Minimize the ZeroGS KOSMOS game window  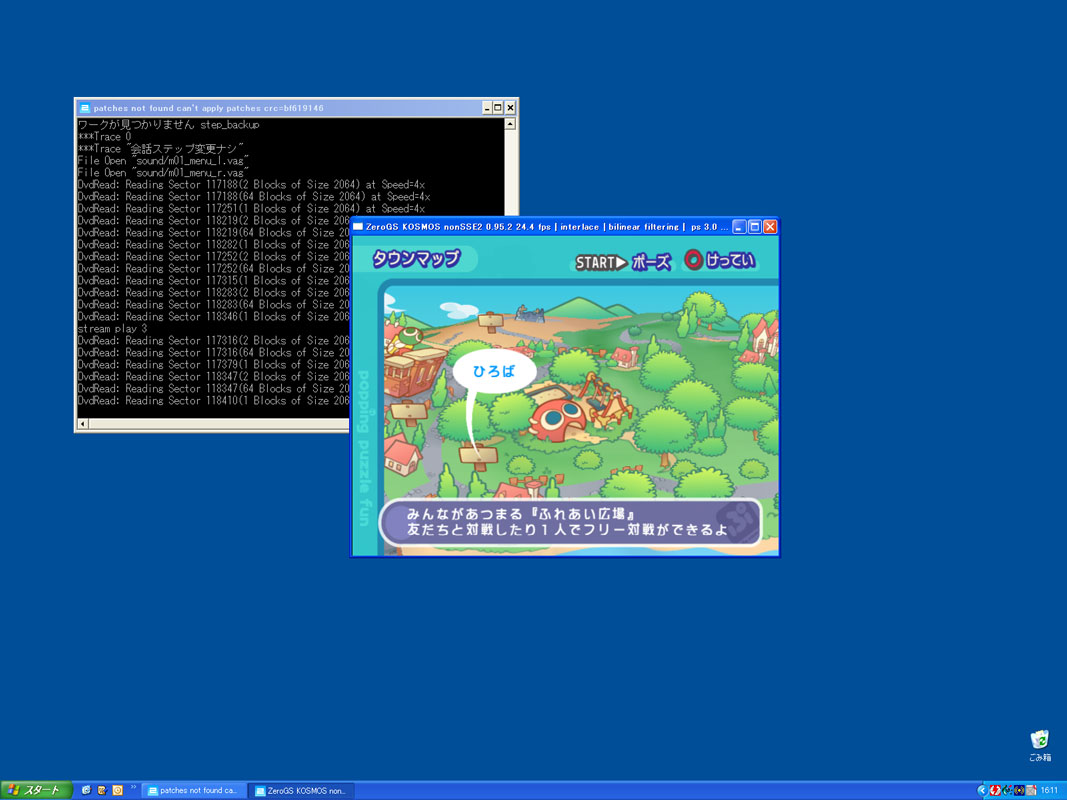[x=740, y=227]
